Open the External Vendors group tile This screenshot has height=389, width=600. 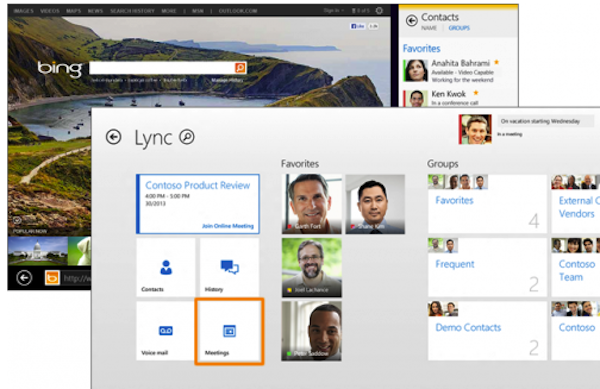tap(576, 204)
